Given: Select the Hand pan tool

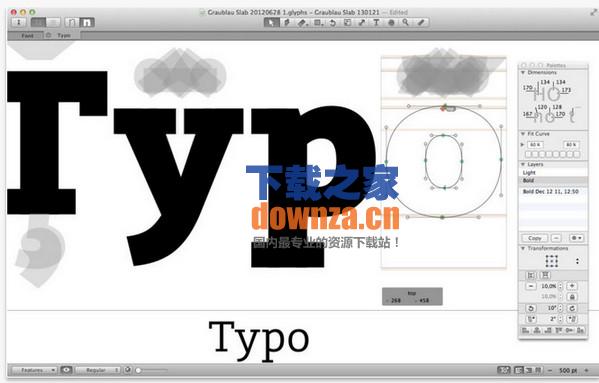Looking at the screenshot, I should pos(391,23).
